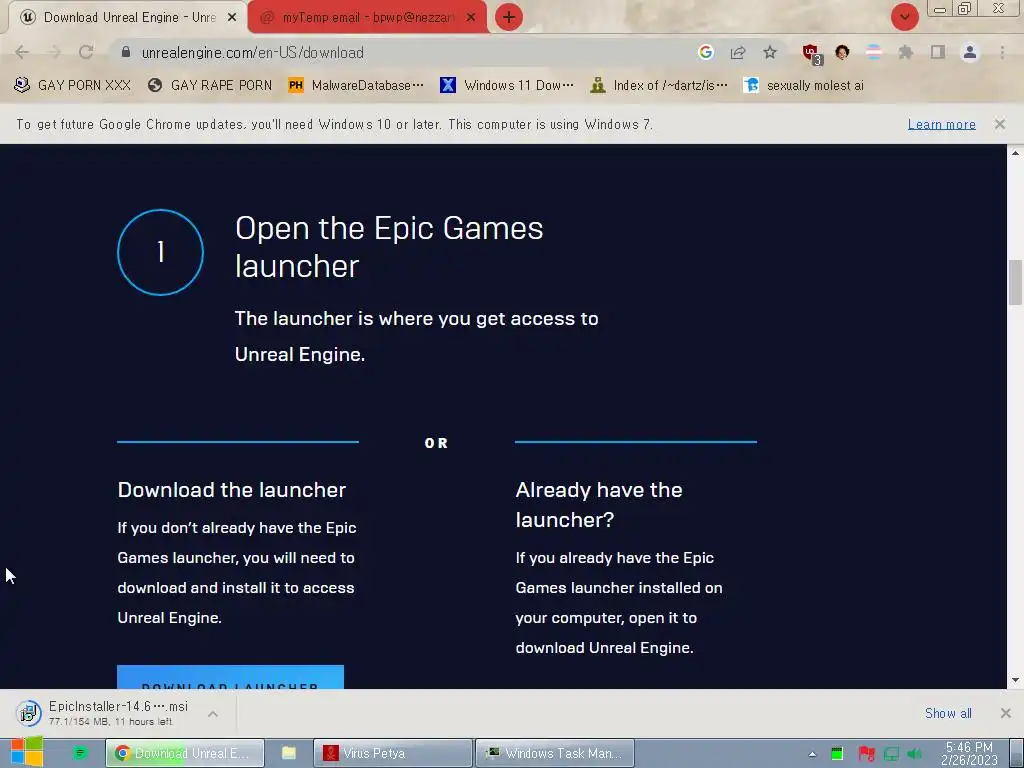Click the EpicInstaller msi download item

[x=118, y=713]
